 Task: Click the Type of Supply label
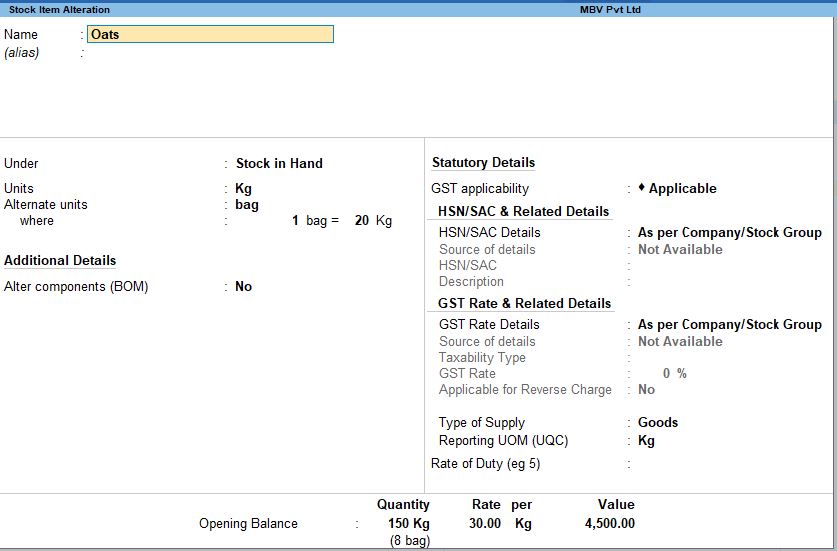click(481, 422)
